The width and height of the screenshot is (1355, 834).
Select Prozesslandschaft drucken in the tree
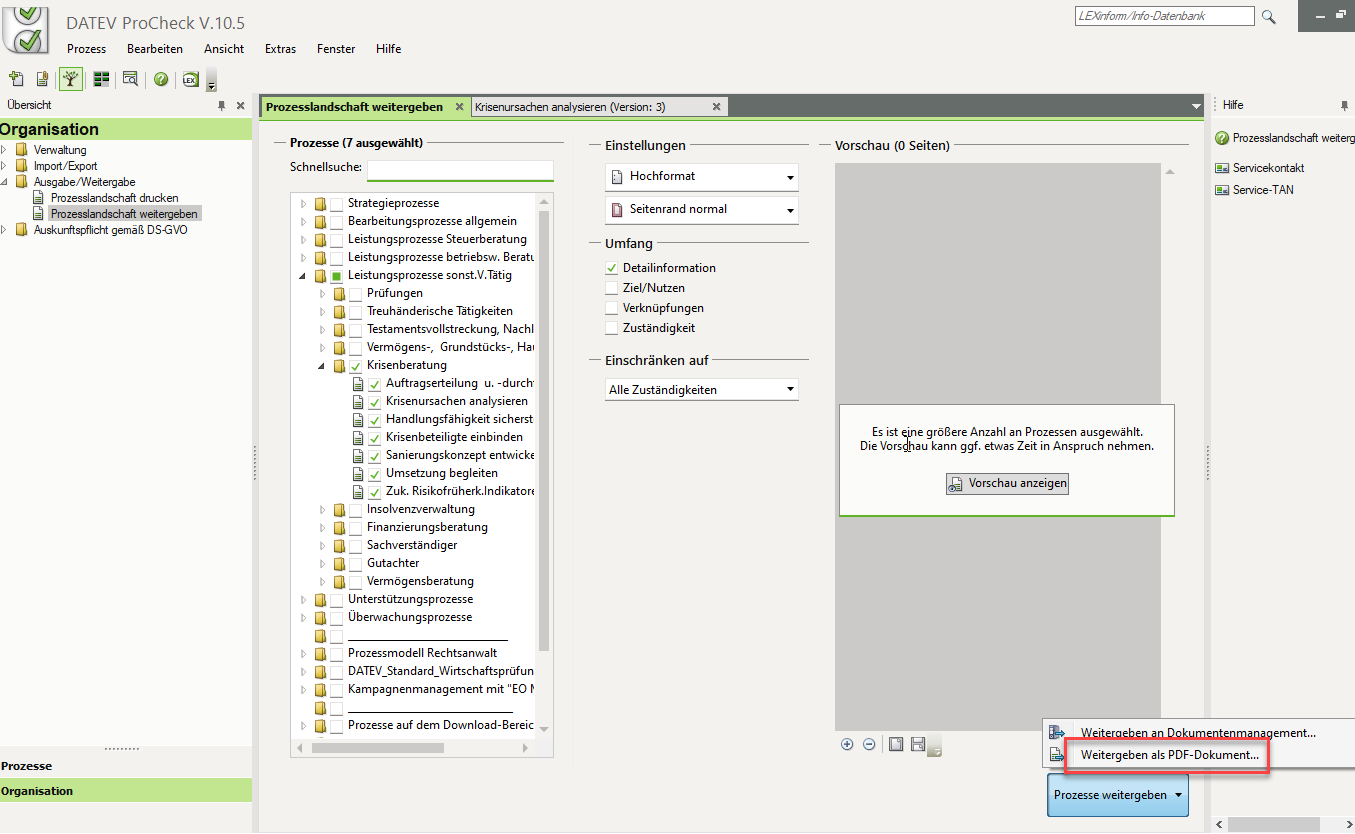click(x=114, y=198)
